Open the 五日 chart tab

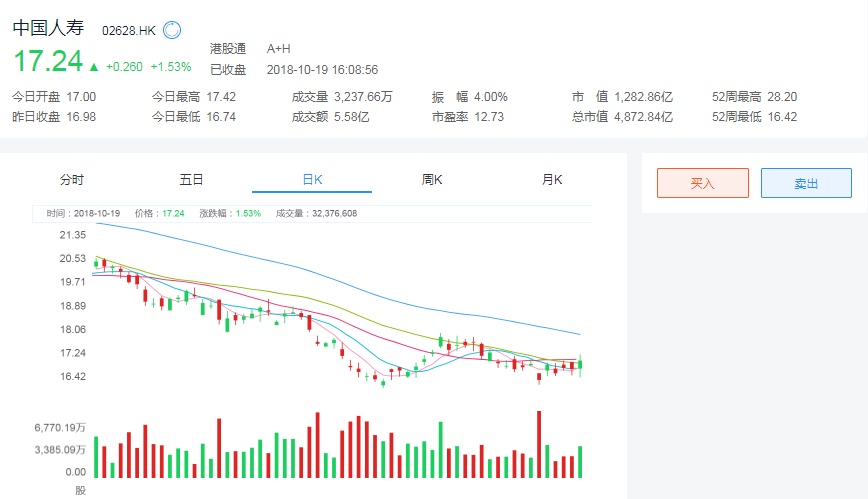(x=192, y=180)
